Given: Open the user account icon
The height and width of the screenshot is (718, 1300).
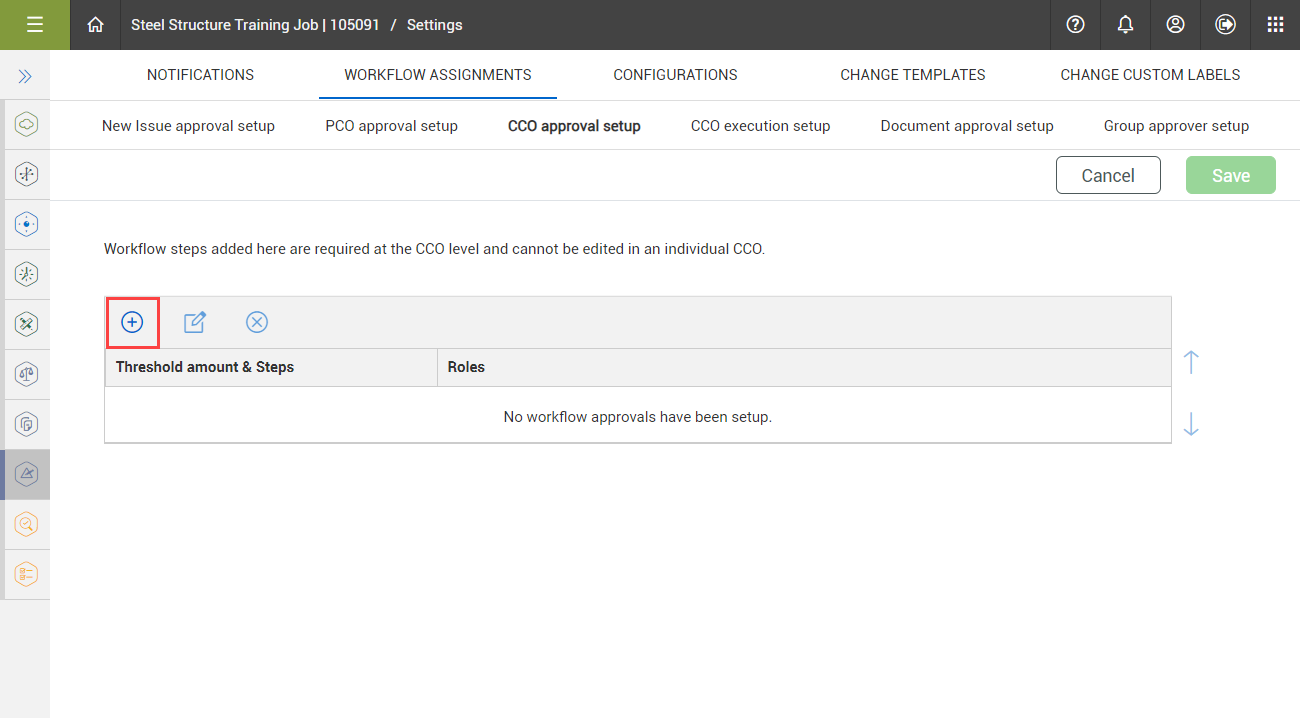Looking at the screenshot, I should click(x=1175, y=24).
